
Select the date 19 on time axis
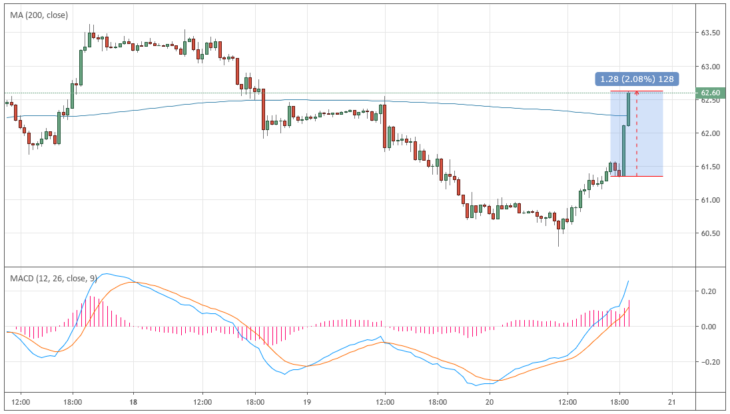307,402
